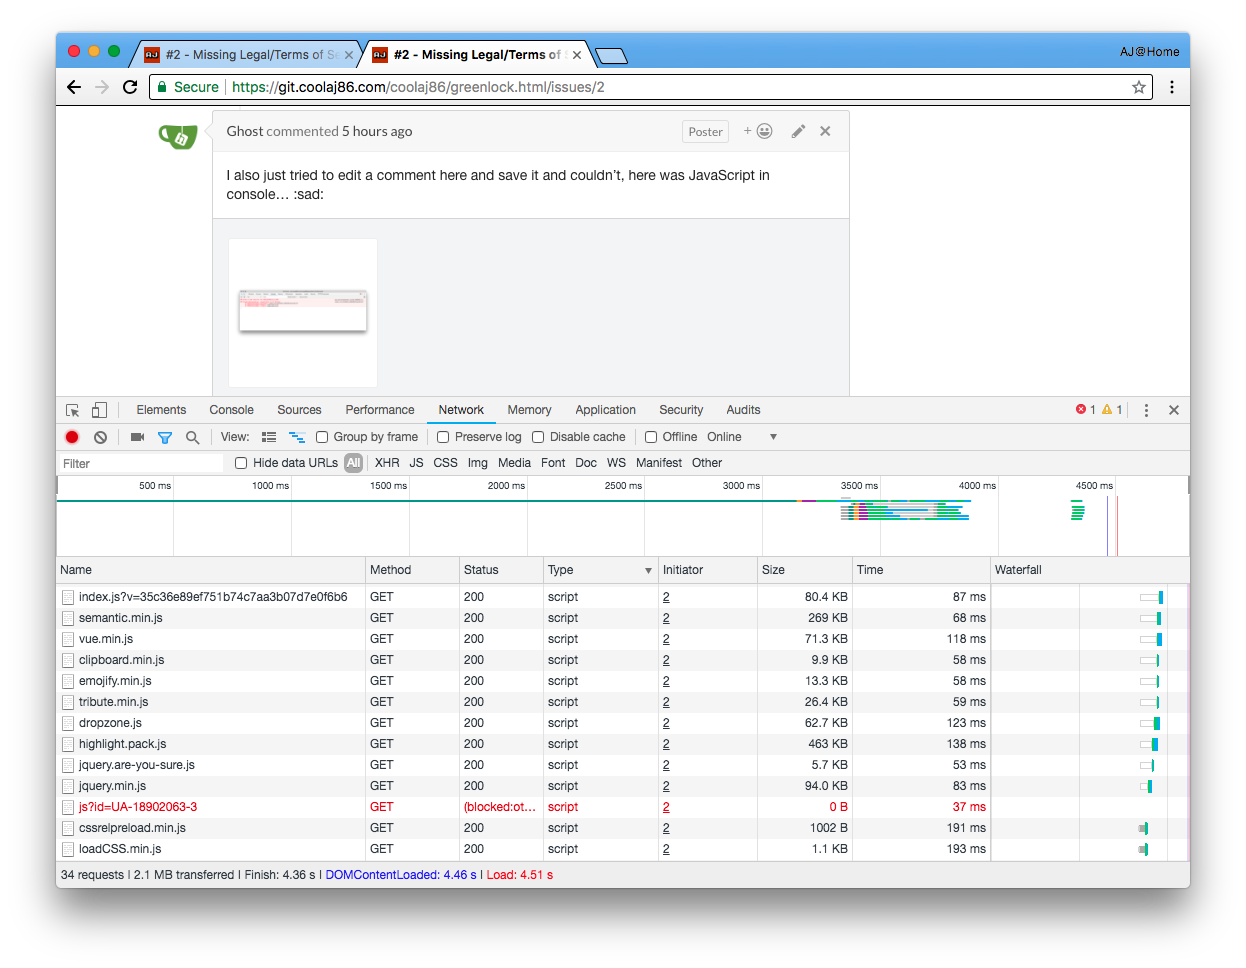
Task: Open the attached screenshot thumbnail
Action: tap(303, 312)
